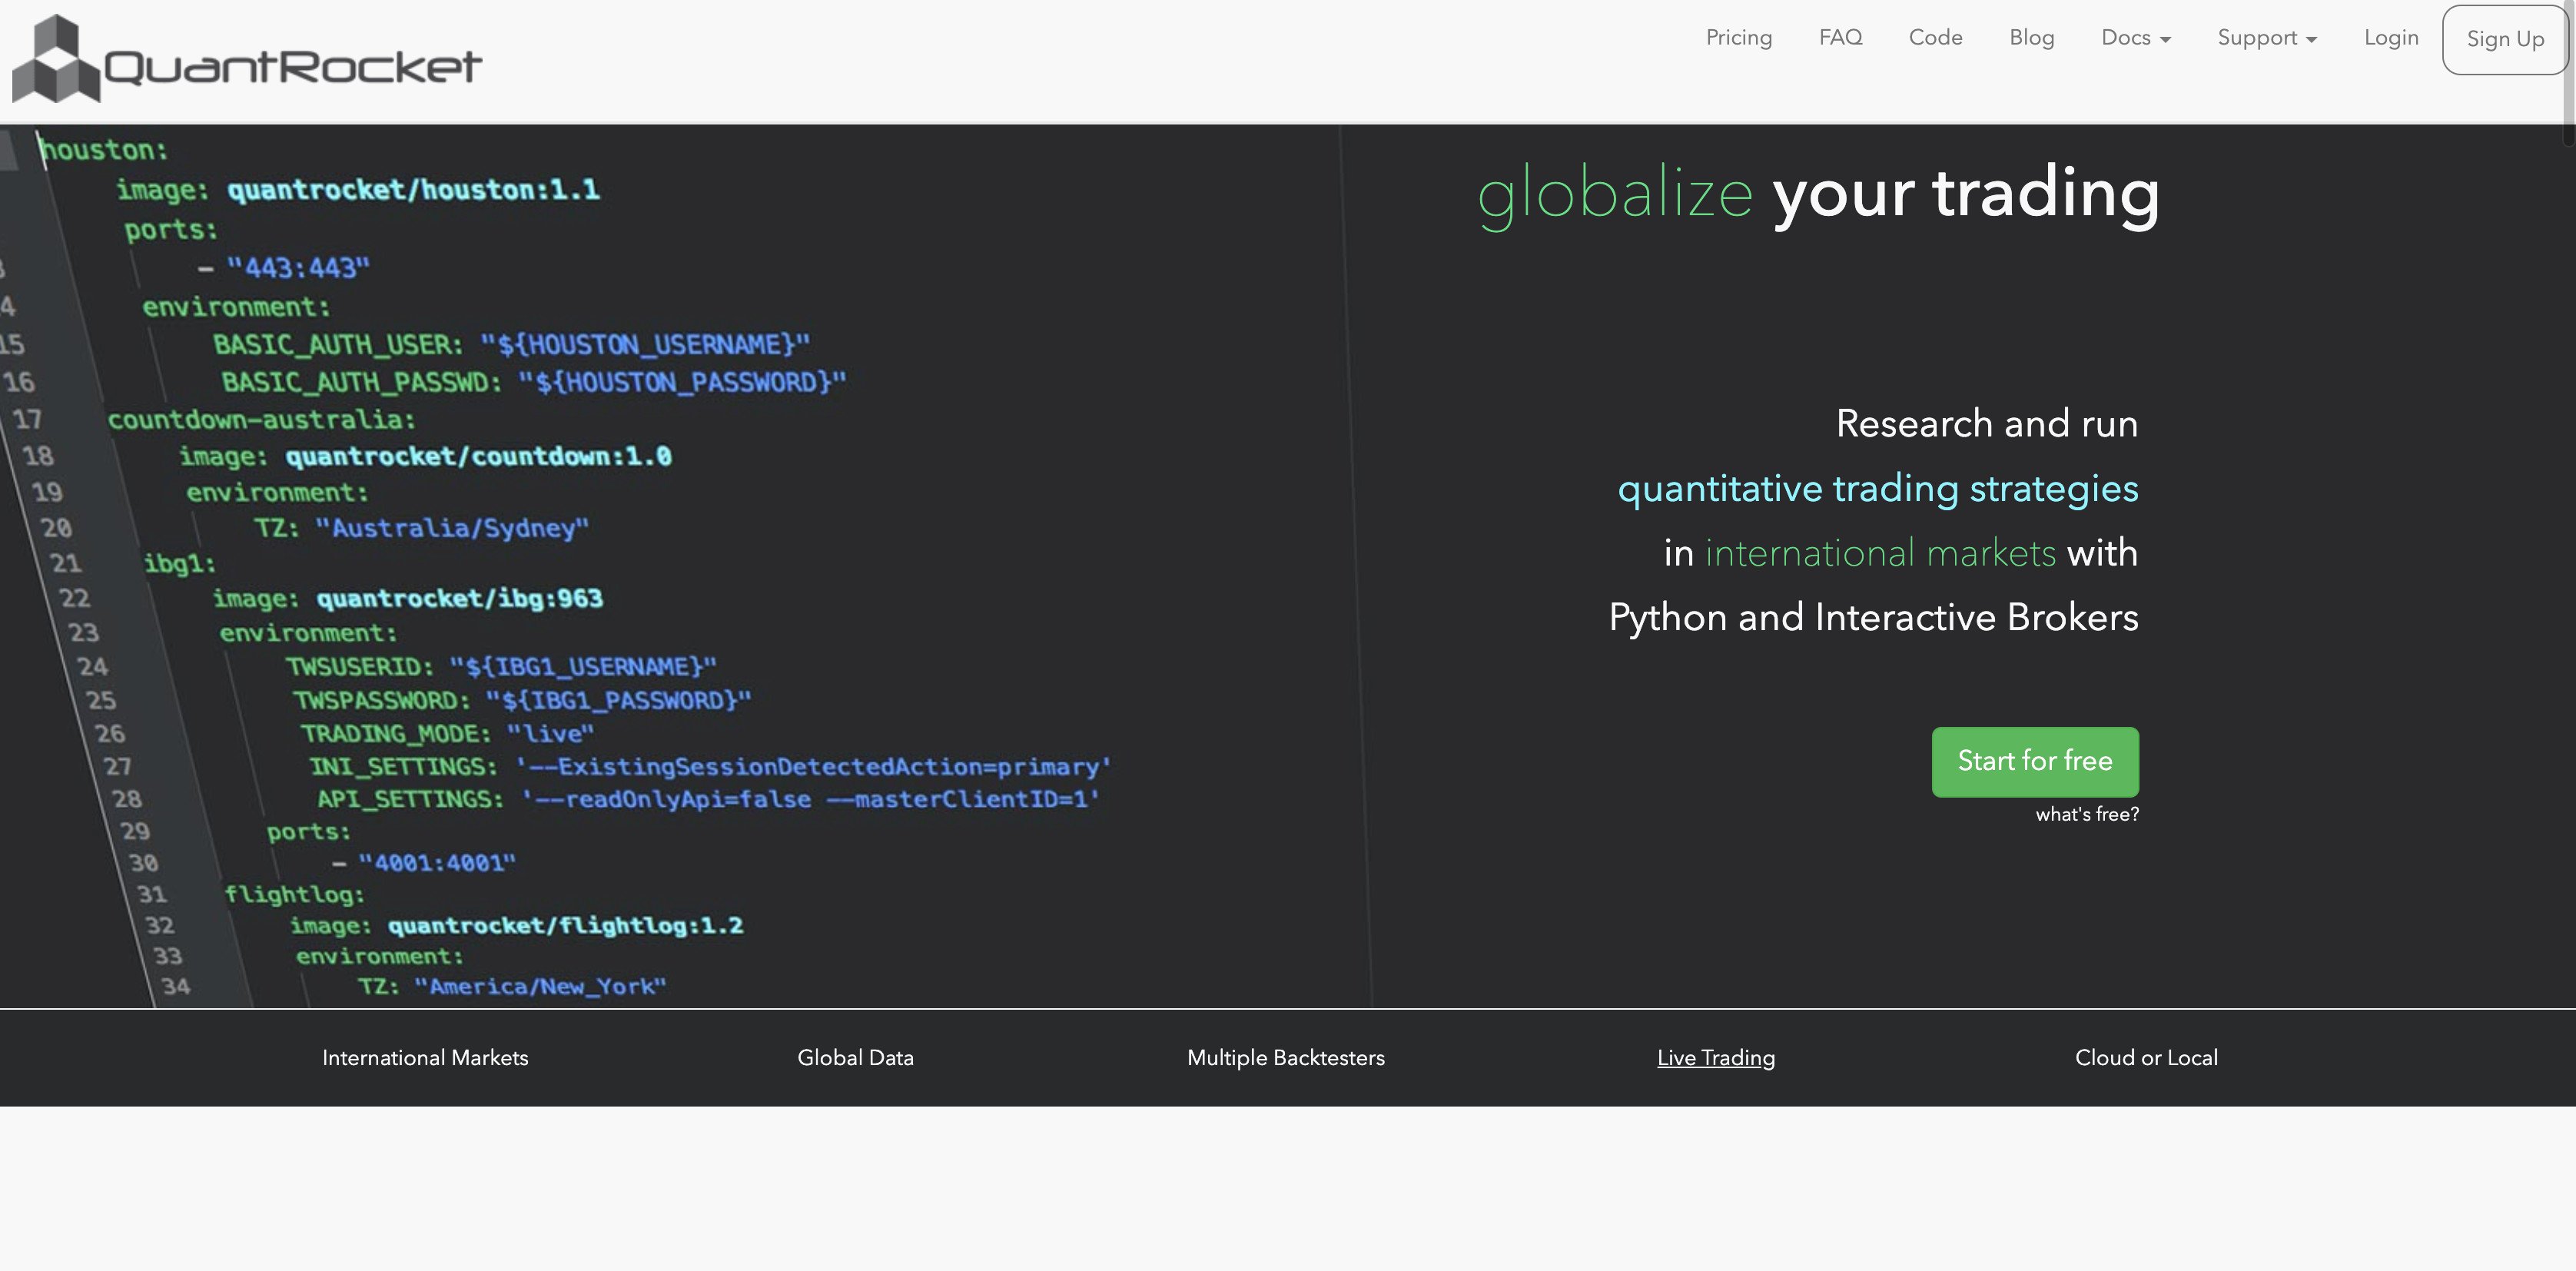
Task: Click the green Start for free button
Action: (x=2034, y=761)
